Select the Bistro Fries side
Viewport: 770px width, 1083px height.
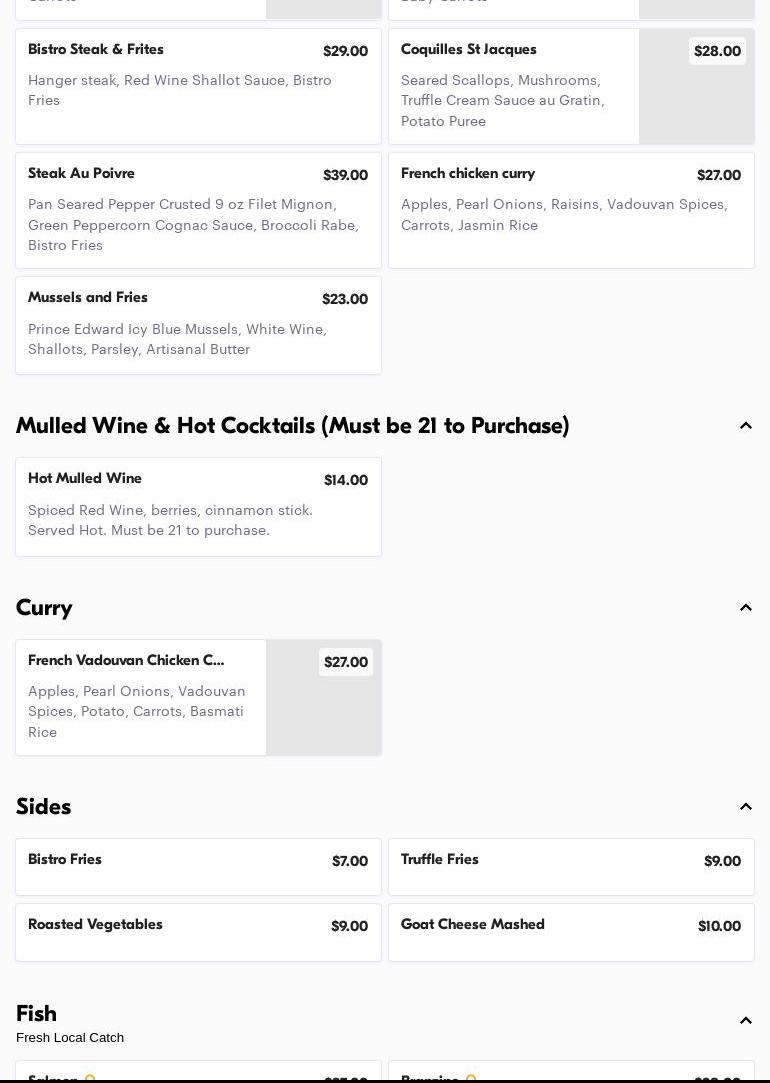[x=198, y=867]
